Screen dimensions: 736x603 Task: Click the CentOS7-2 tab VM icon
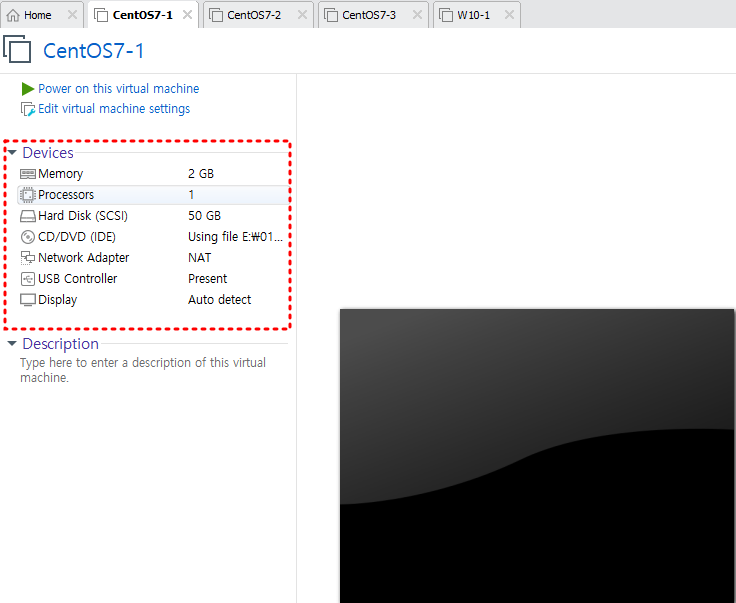(215, 15)
